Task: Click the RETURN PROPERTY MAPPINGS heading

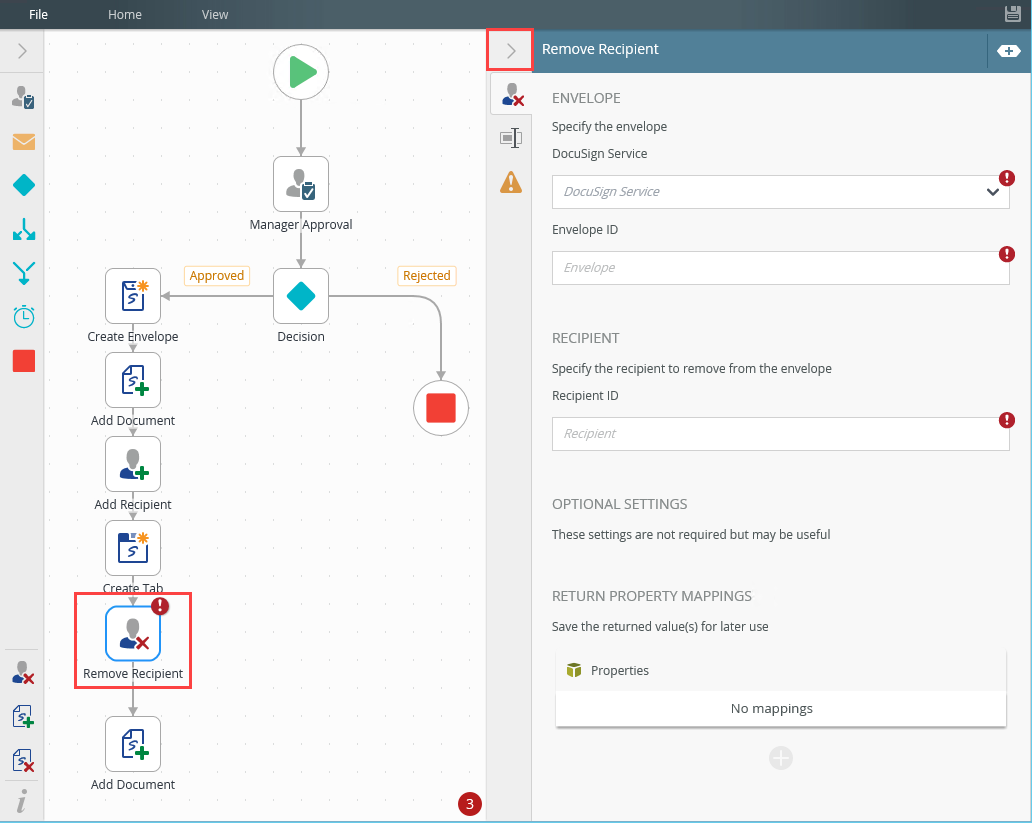Action: point(652,596)
